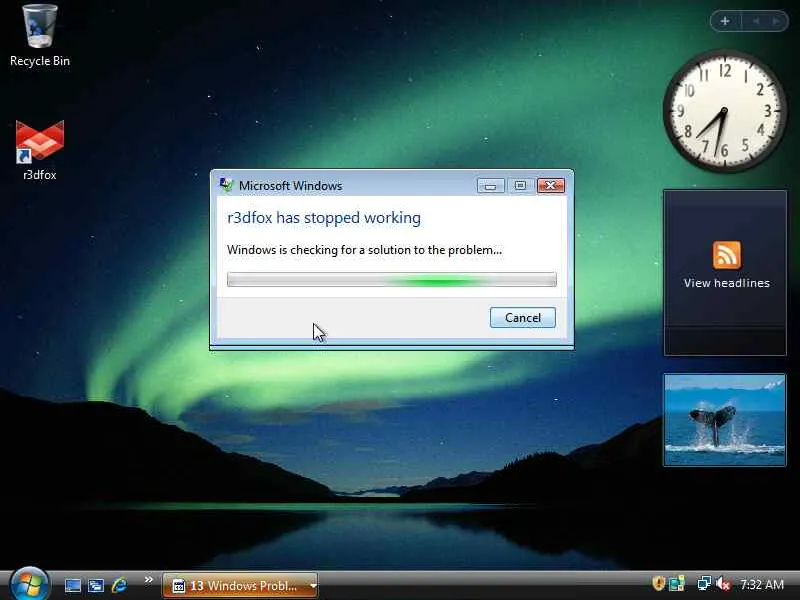
Task: Click the Windows is checking for a solution text
Action: pyautogui.click(x=364, y=250)
